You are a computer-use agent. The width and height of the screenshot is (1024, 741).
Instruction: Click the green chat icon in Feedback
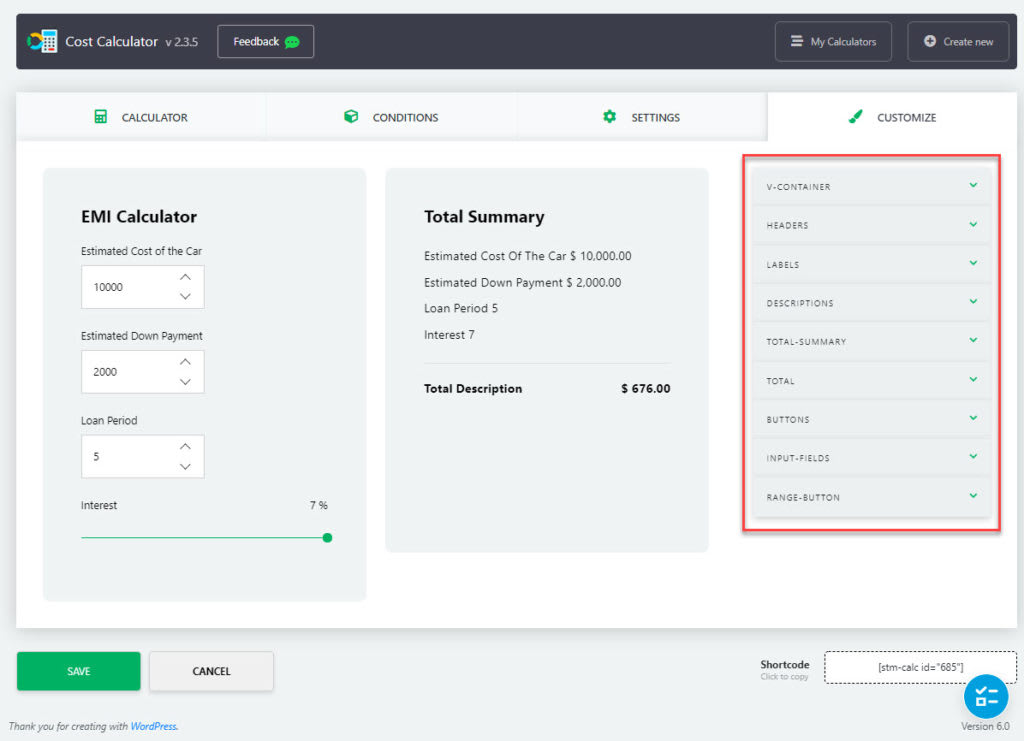point(292,42)
